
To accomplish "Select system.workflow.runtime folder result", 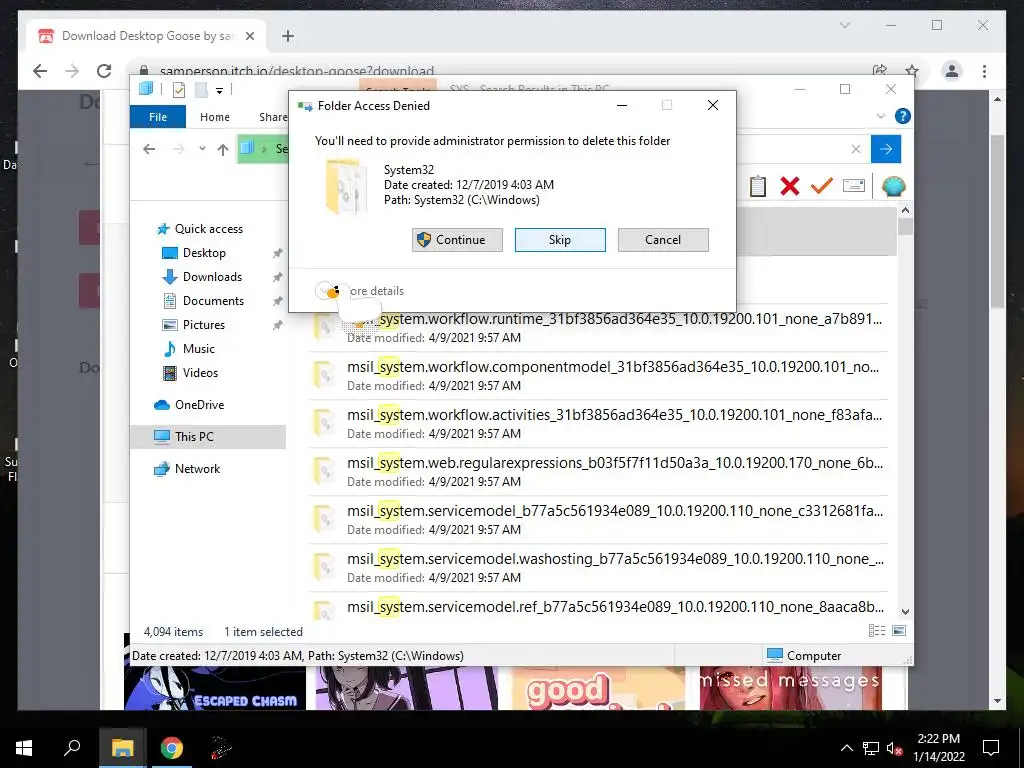I will click(x=598, y=328).
